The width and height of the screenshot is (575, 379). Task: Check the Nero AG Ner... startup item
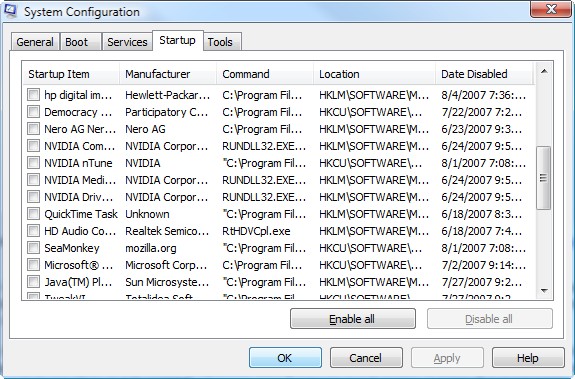point(33,129)
